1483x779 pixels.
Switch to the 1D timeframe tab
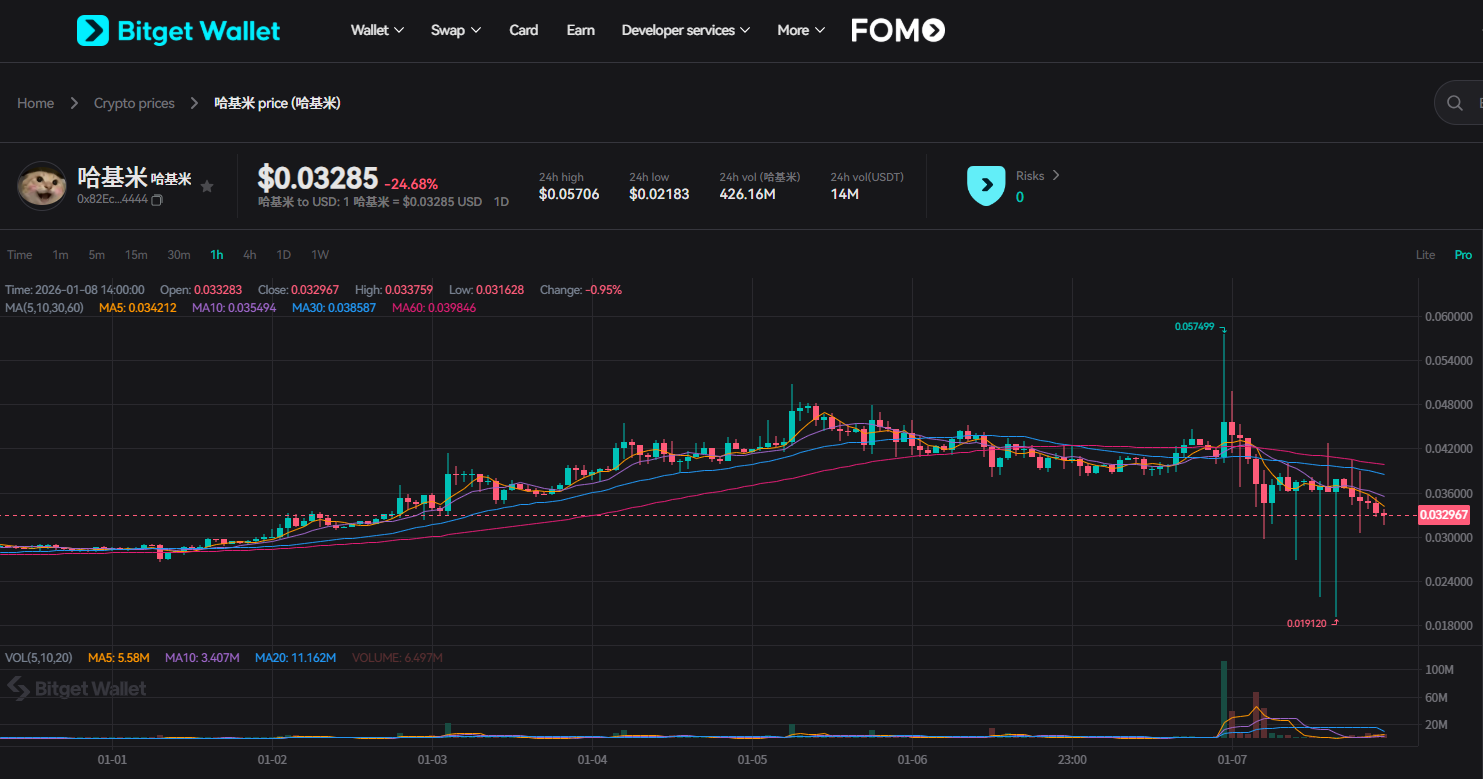[283, 255]
